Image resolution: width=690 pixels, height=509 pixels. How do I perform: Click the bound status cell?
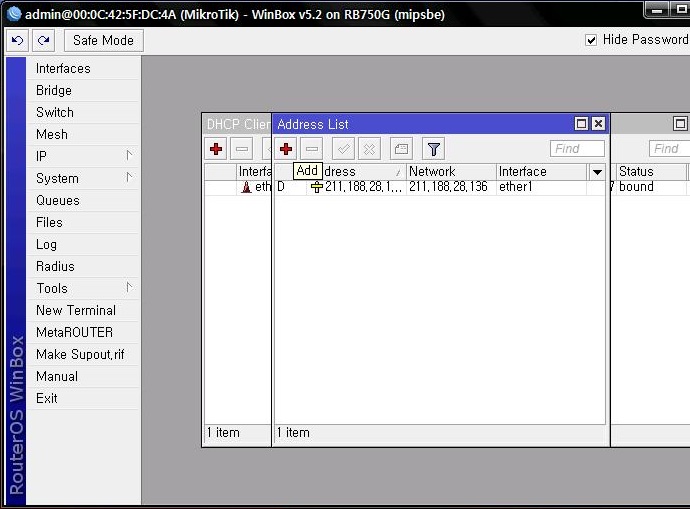636,187
